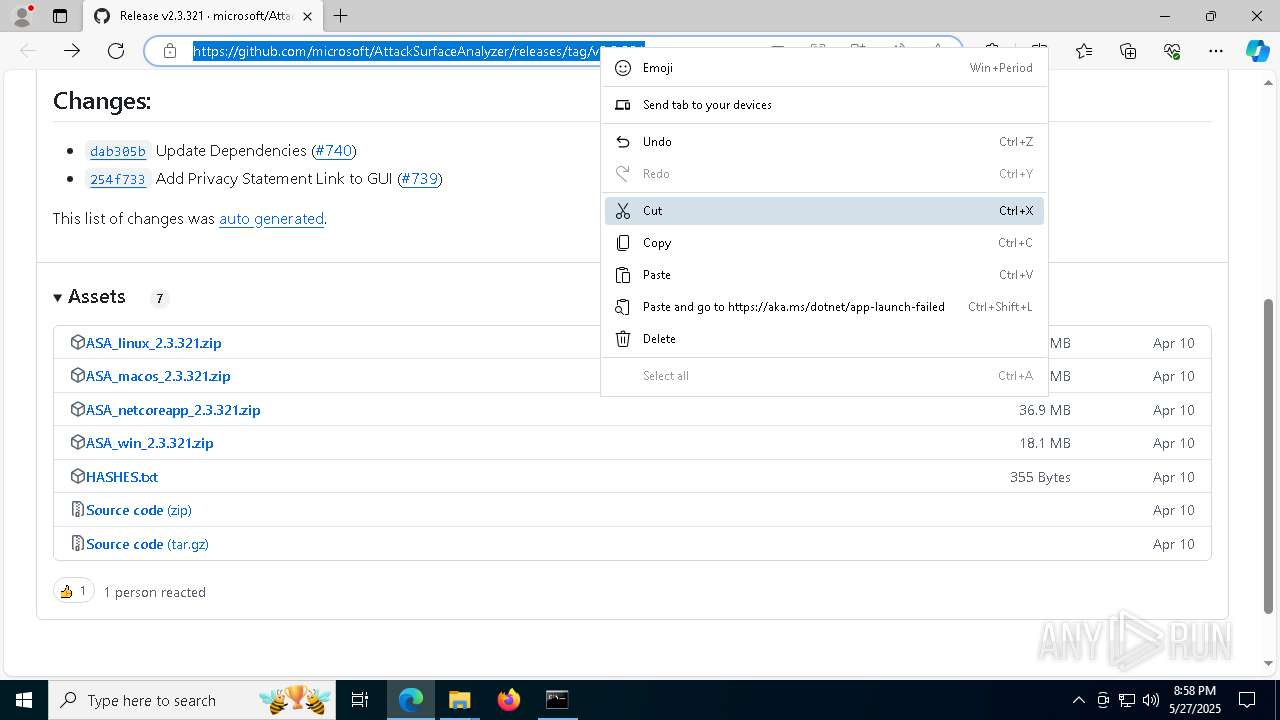
Task: Open the terminal window from the taskbar
Action: [557, 700]
